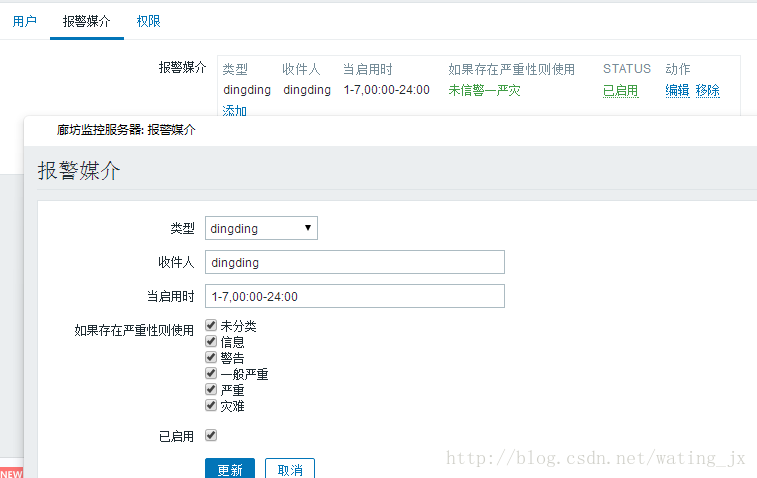Click the 取消 button

tap(290, 469)
